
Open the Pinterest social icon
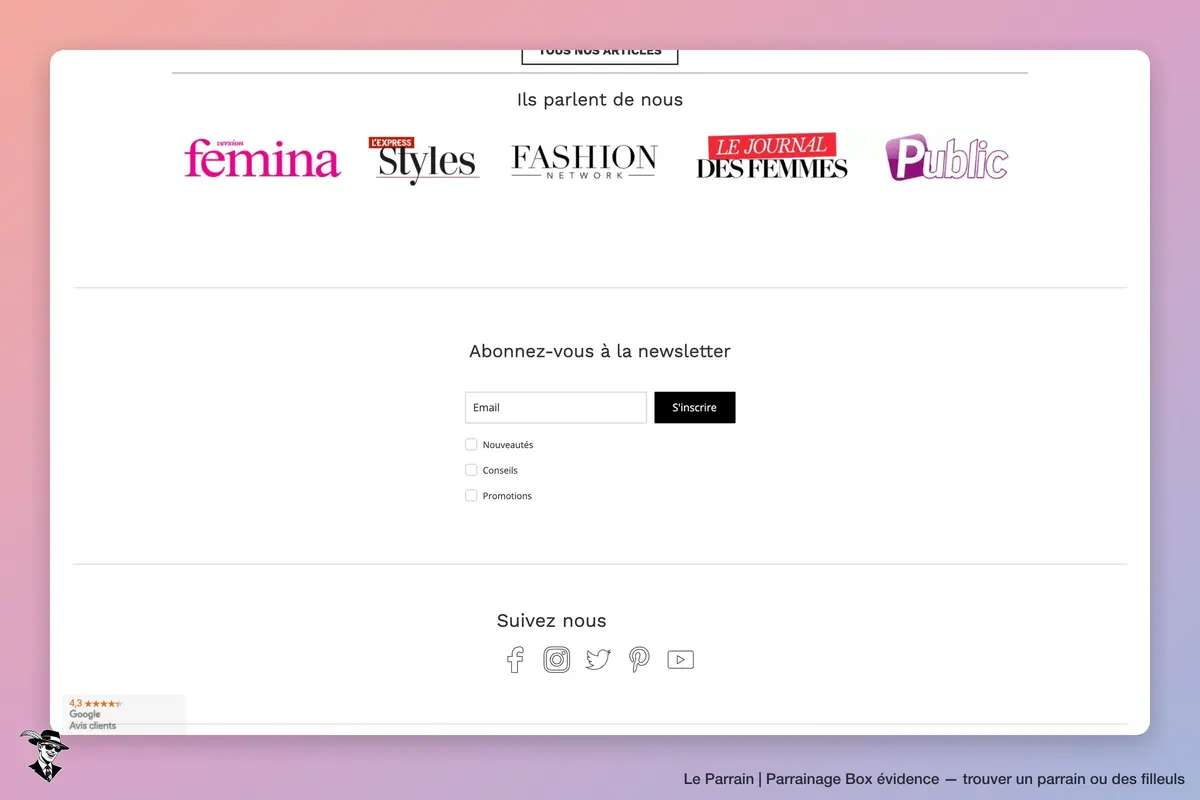click(x=639, y=660)
